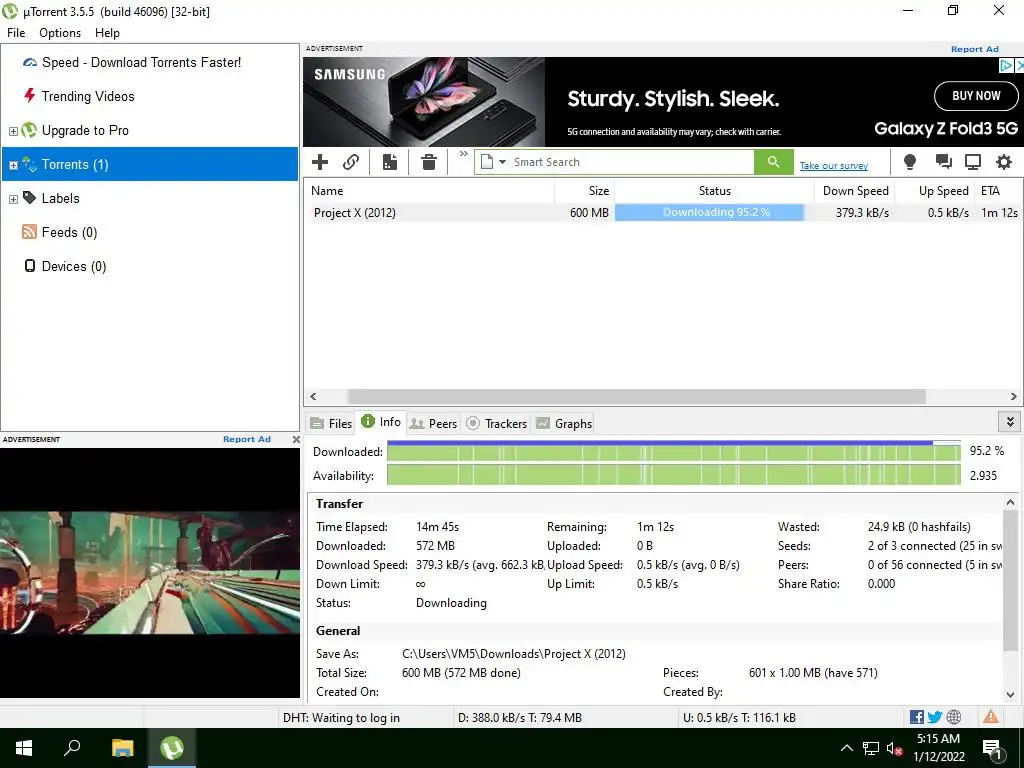Switch to the Files tab
The height and width of the screenshot is (768, 1024).
(331, 423)
